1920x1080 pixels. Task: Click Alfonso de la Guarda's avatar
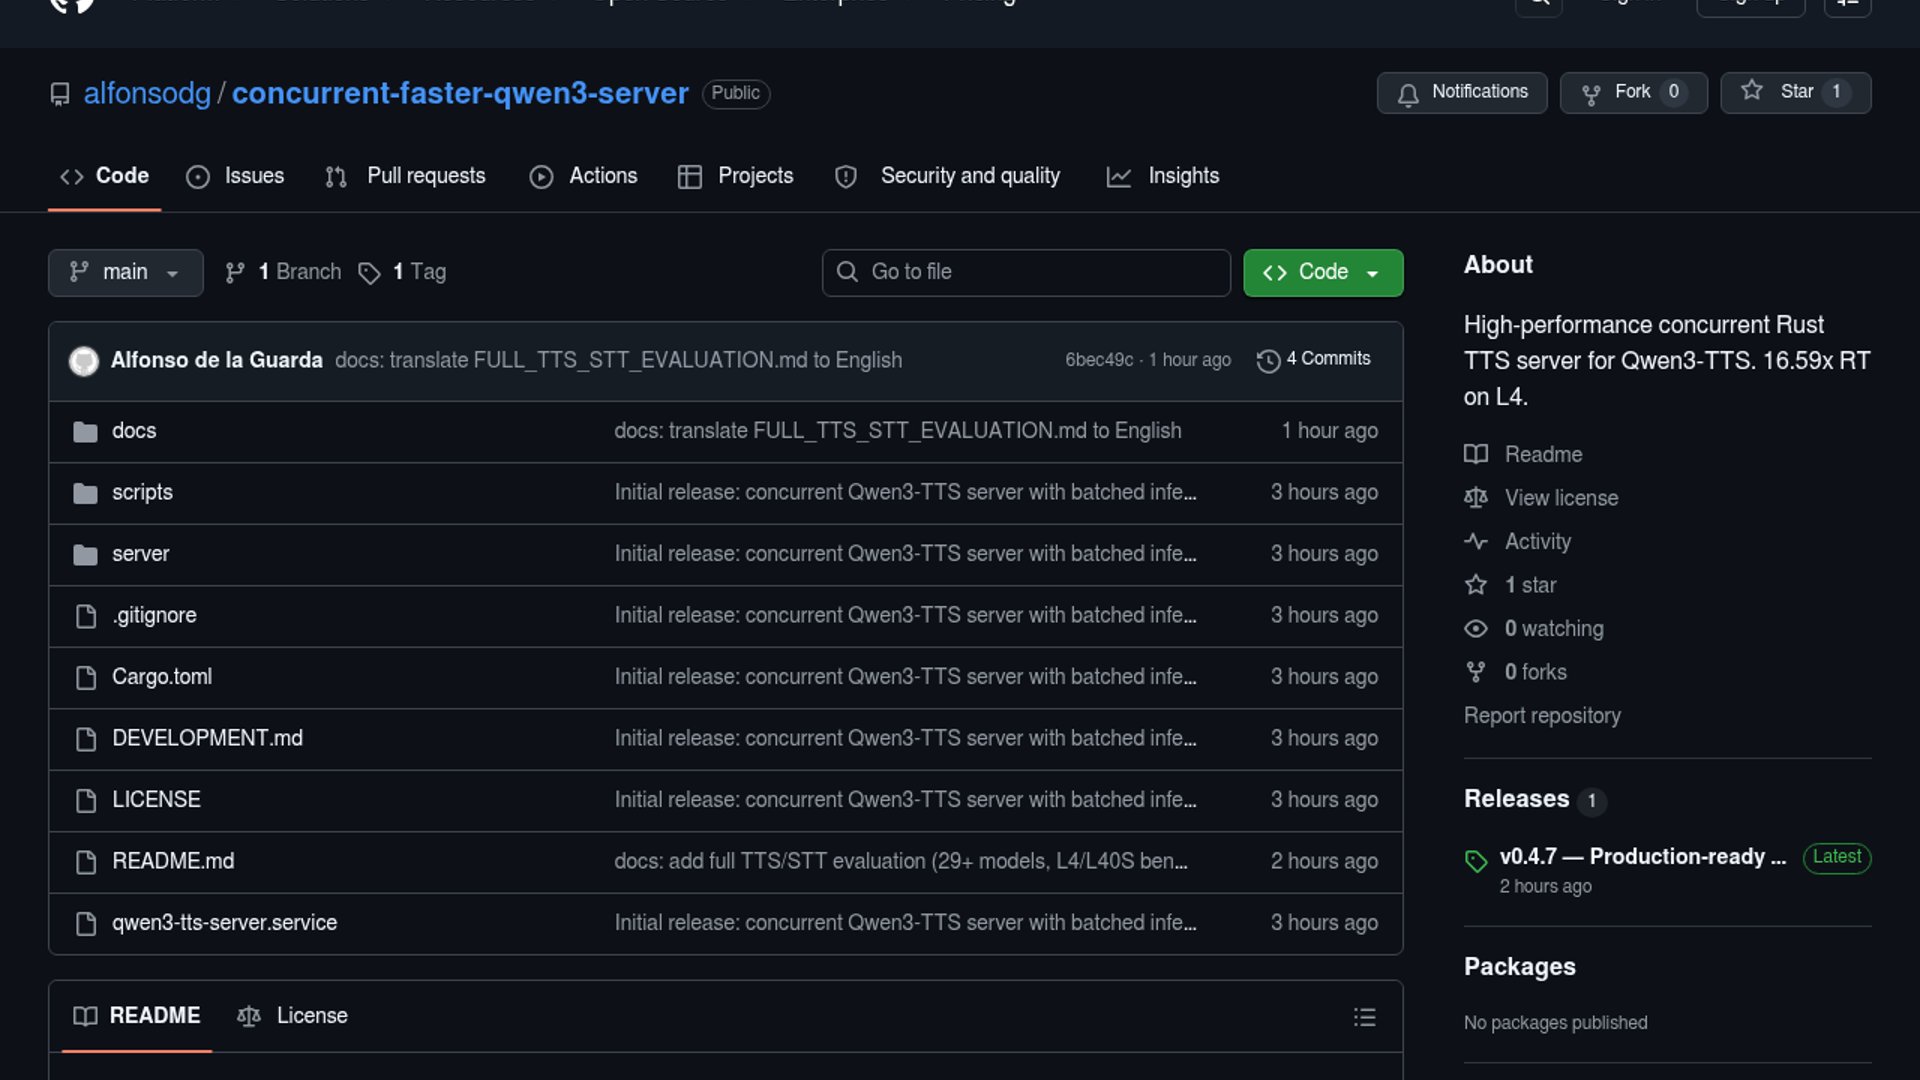(84, 360)
